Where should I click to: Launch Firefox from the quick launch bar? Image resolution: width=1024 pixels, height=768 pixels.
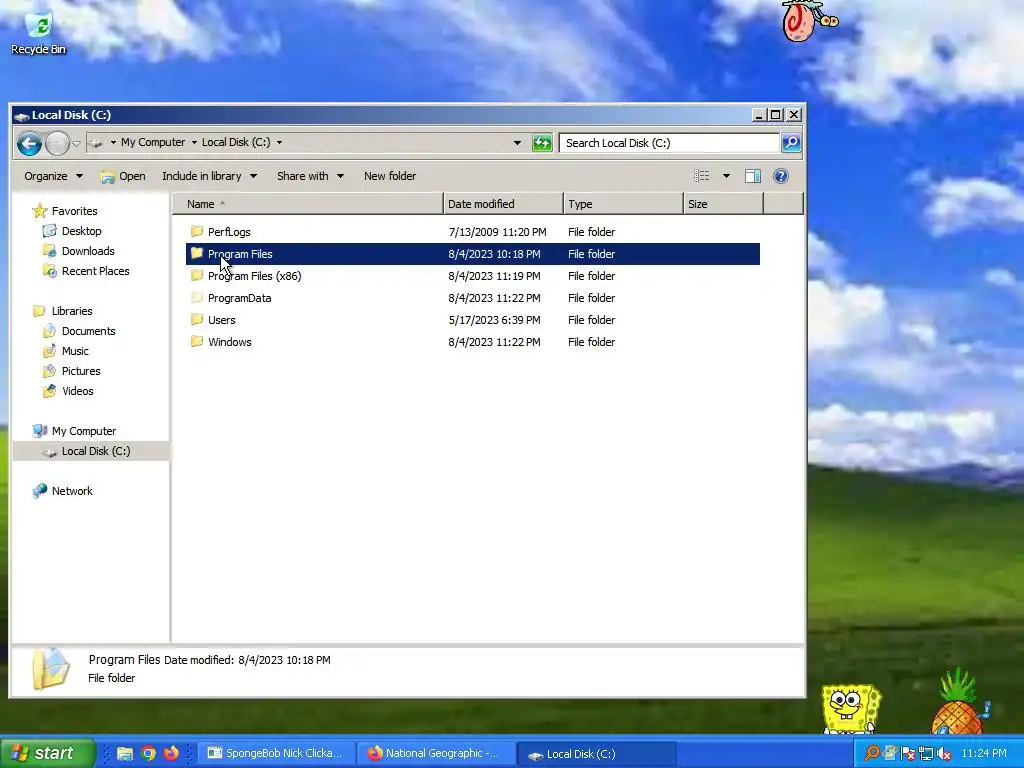pos(171,754)
